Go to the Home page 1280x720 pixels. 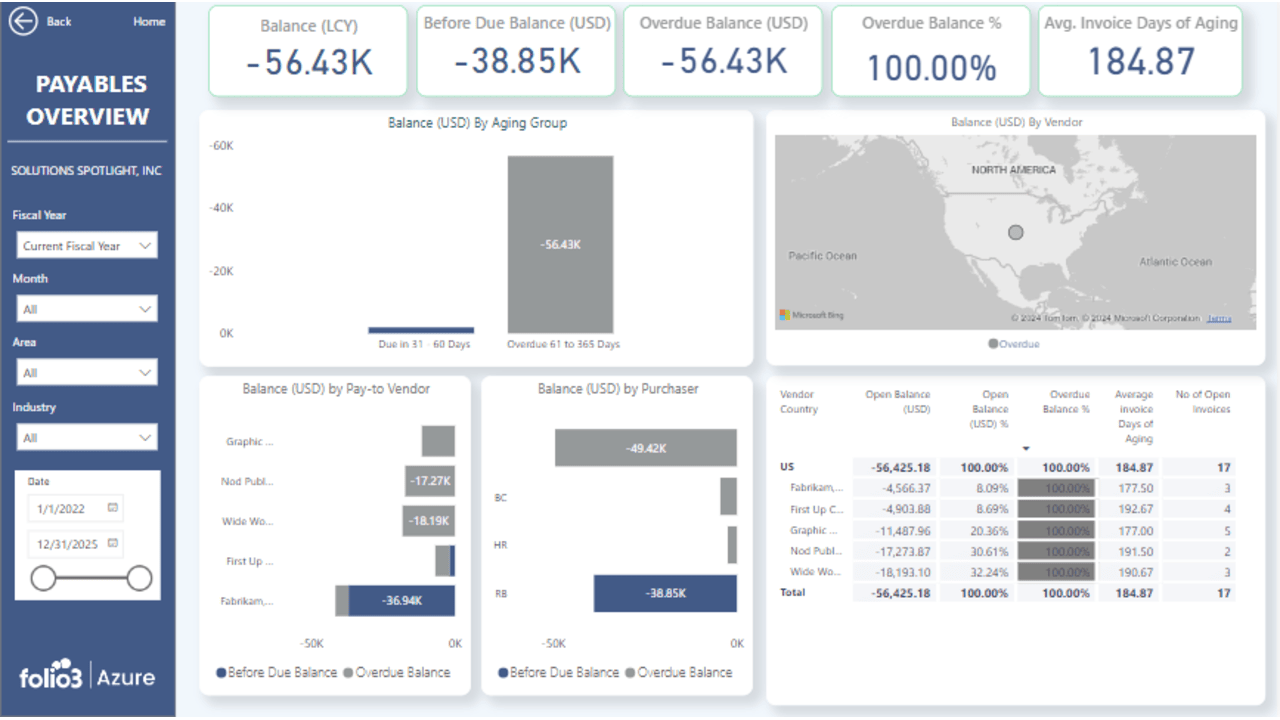tap(149, 21)
